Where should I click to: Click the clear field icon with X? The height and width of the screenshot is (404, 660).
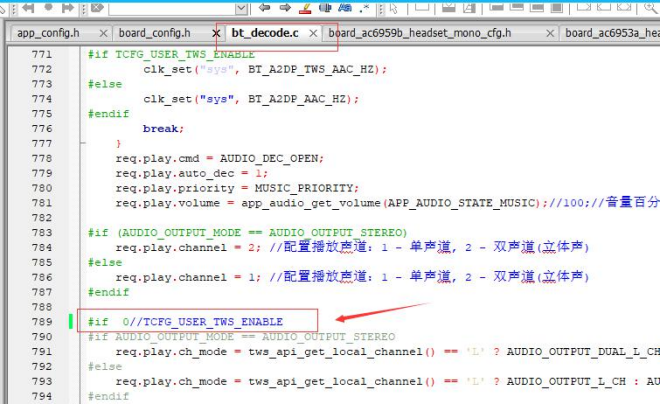(x=97, y=8)
